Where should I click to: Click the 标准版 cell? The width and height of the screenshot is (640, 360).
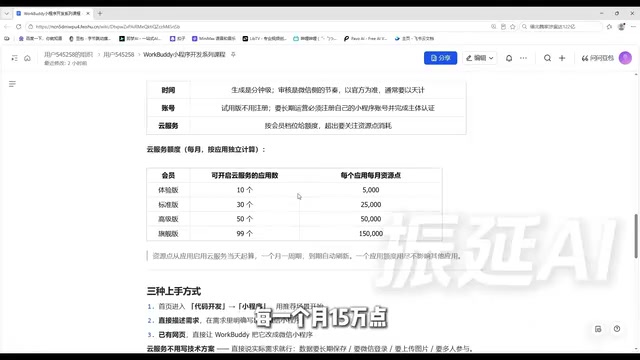[168, 204]
